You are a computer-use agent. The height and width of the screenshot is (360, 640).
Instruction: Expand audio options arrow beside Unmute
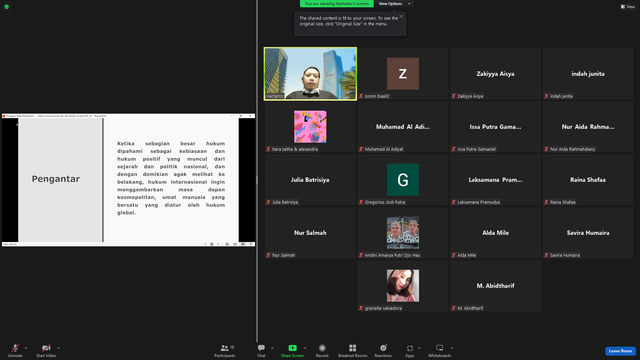click(26, 348)
